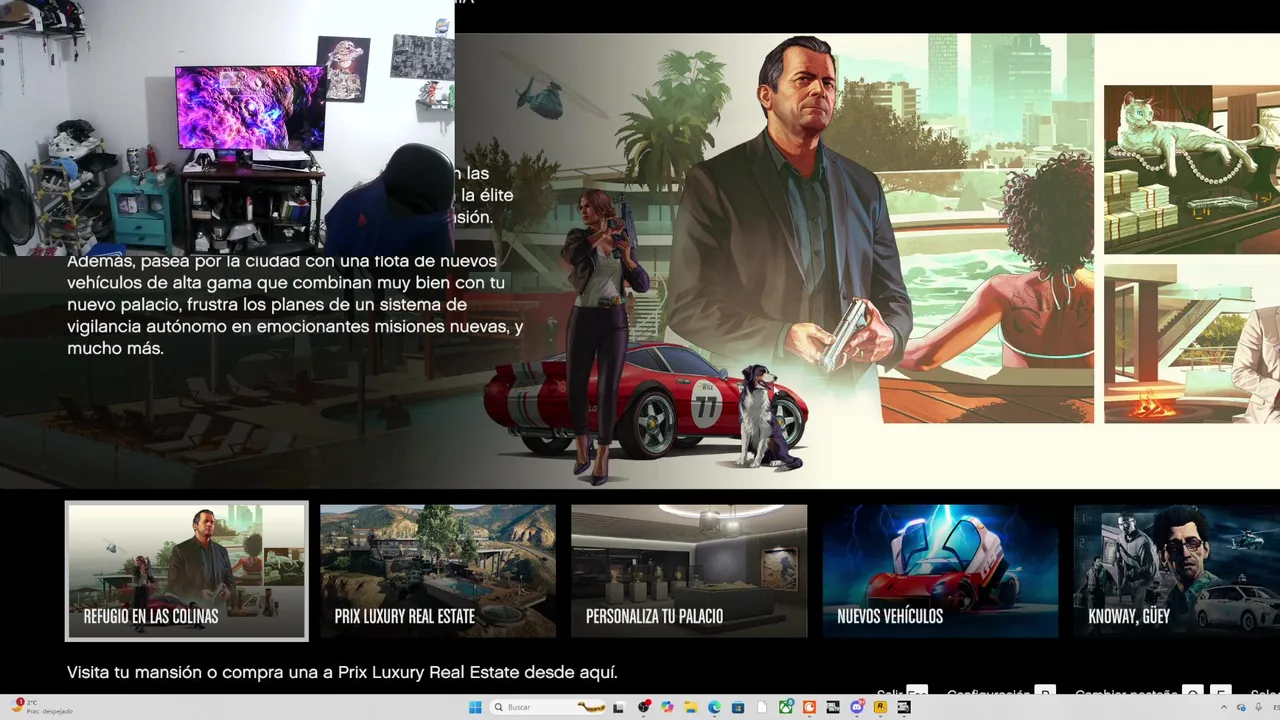The image size is (1280, 720).
Task: Open the Windows Start menu
Action: 475,707
